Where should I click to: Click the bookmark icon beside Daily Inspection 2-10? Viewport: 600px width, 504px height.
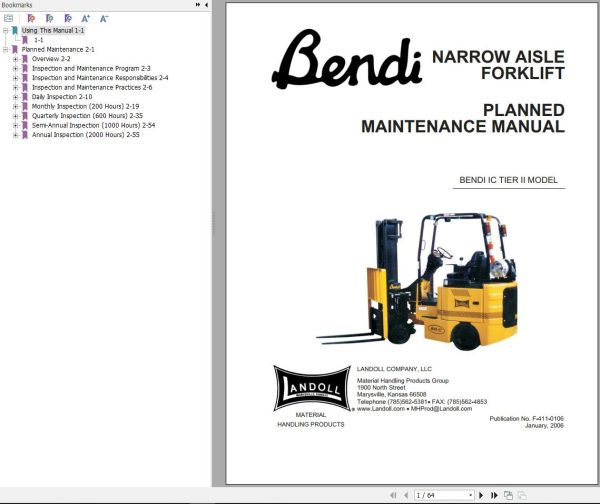[25, 97]
